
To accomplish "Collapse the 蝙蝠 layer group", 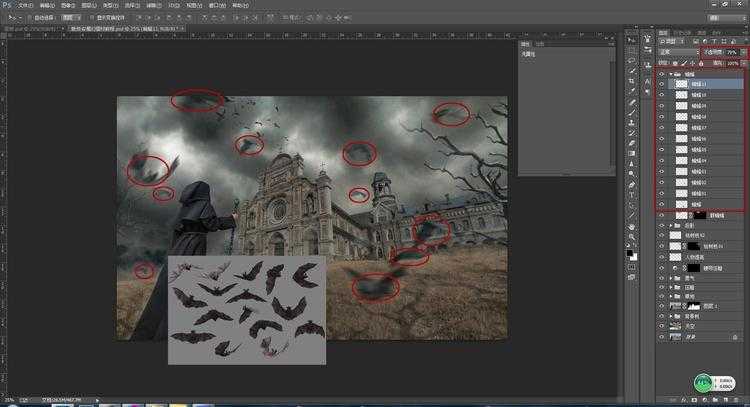I will [671, 74].
